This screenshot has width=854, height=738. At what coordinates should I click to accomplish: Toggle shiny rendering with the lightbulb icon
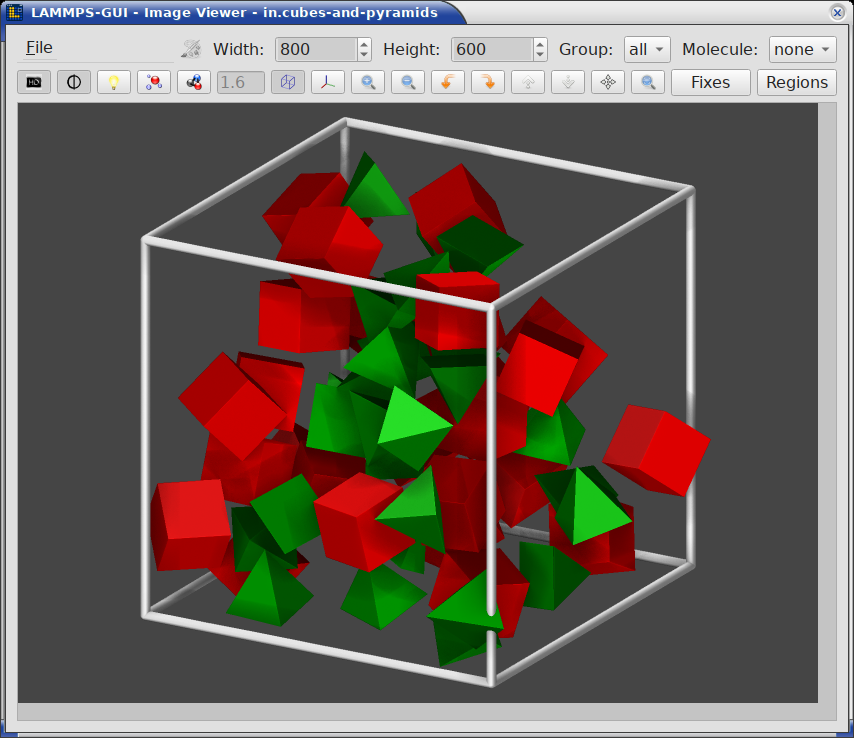[114, 82]
